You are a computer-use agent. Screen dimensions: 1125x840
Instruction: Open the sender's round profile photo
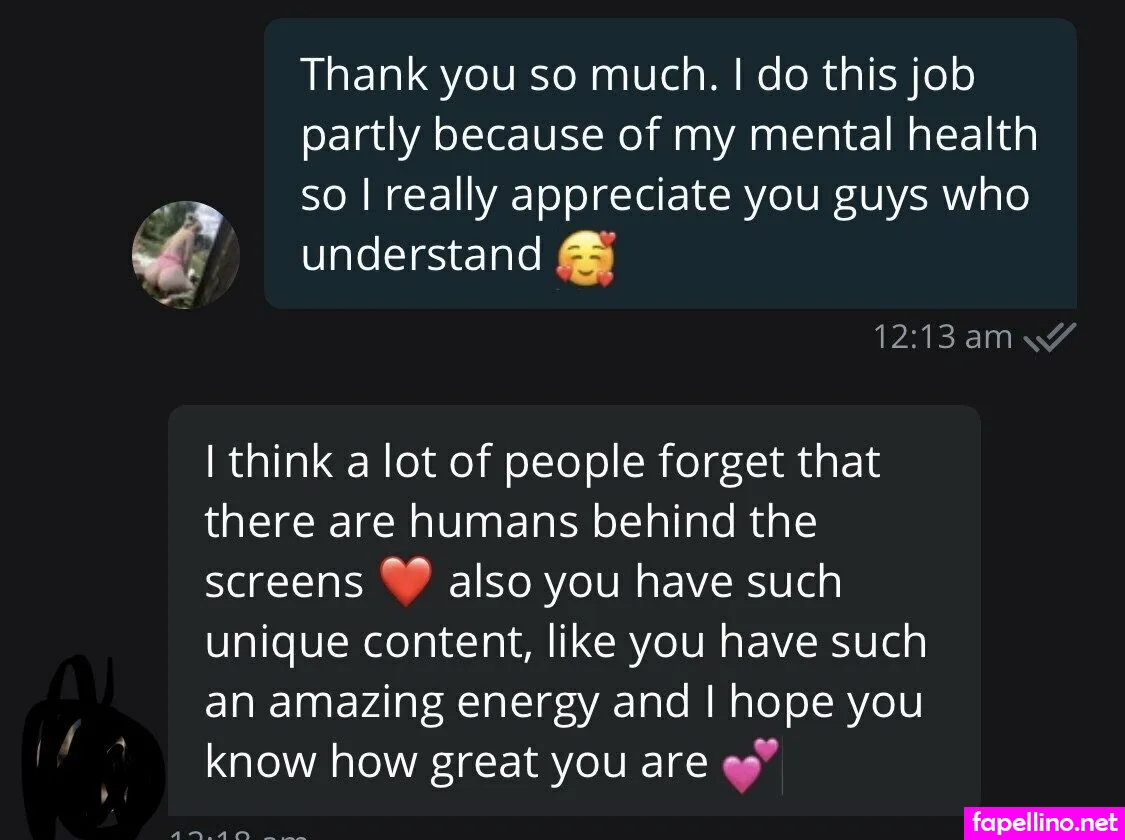click(186, 255)
